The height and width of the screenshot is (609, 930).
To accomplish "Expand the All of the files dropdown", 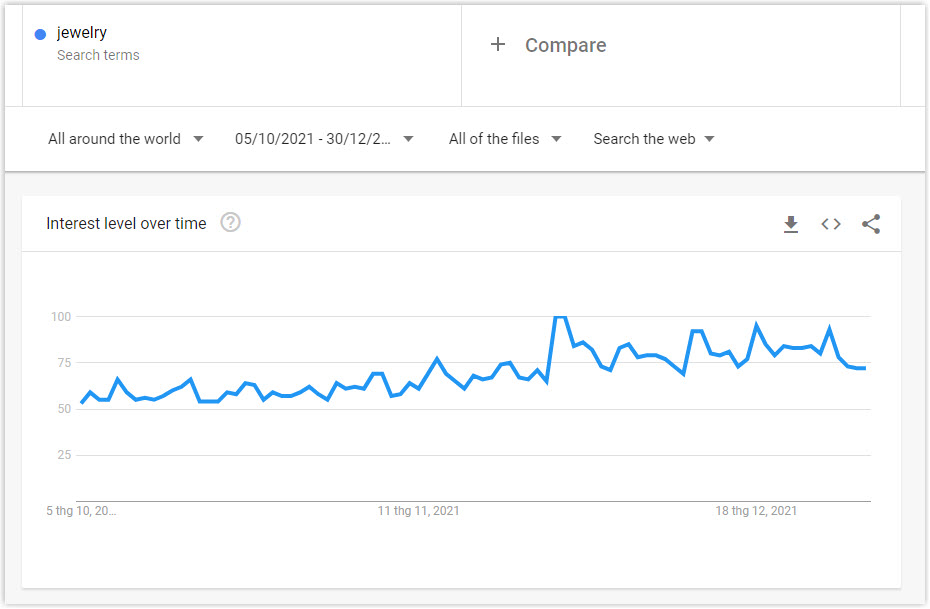I will 505,139.
